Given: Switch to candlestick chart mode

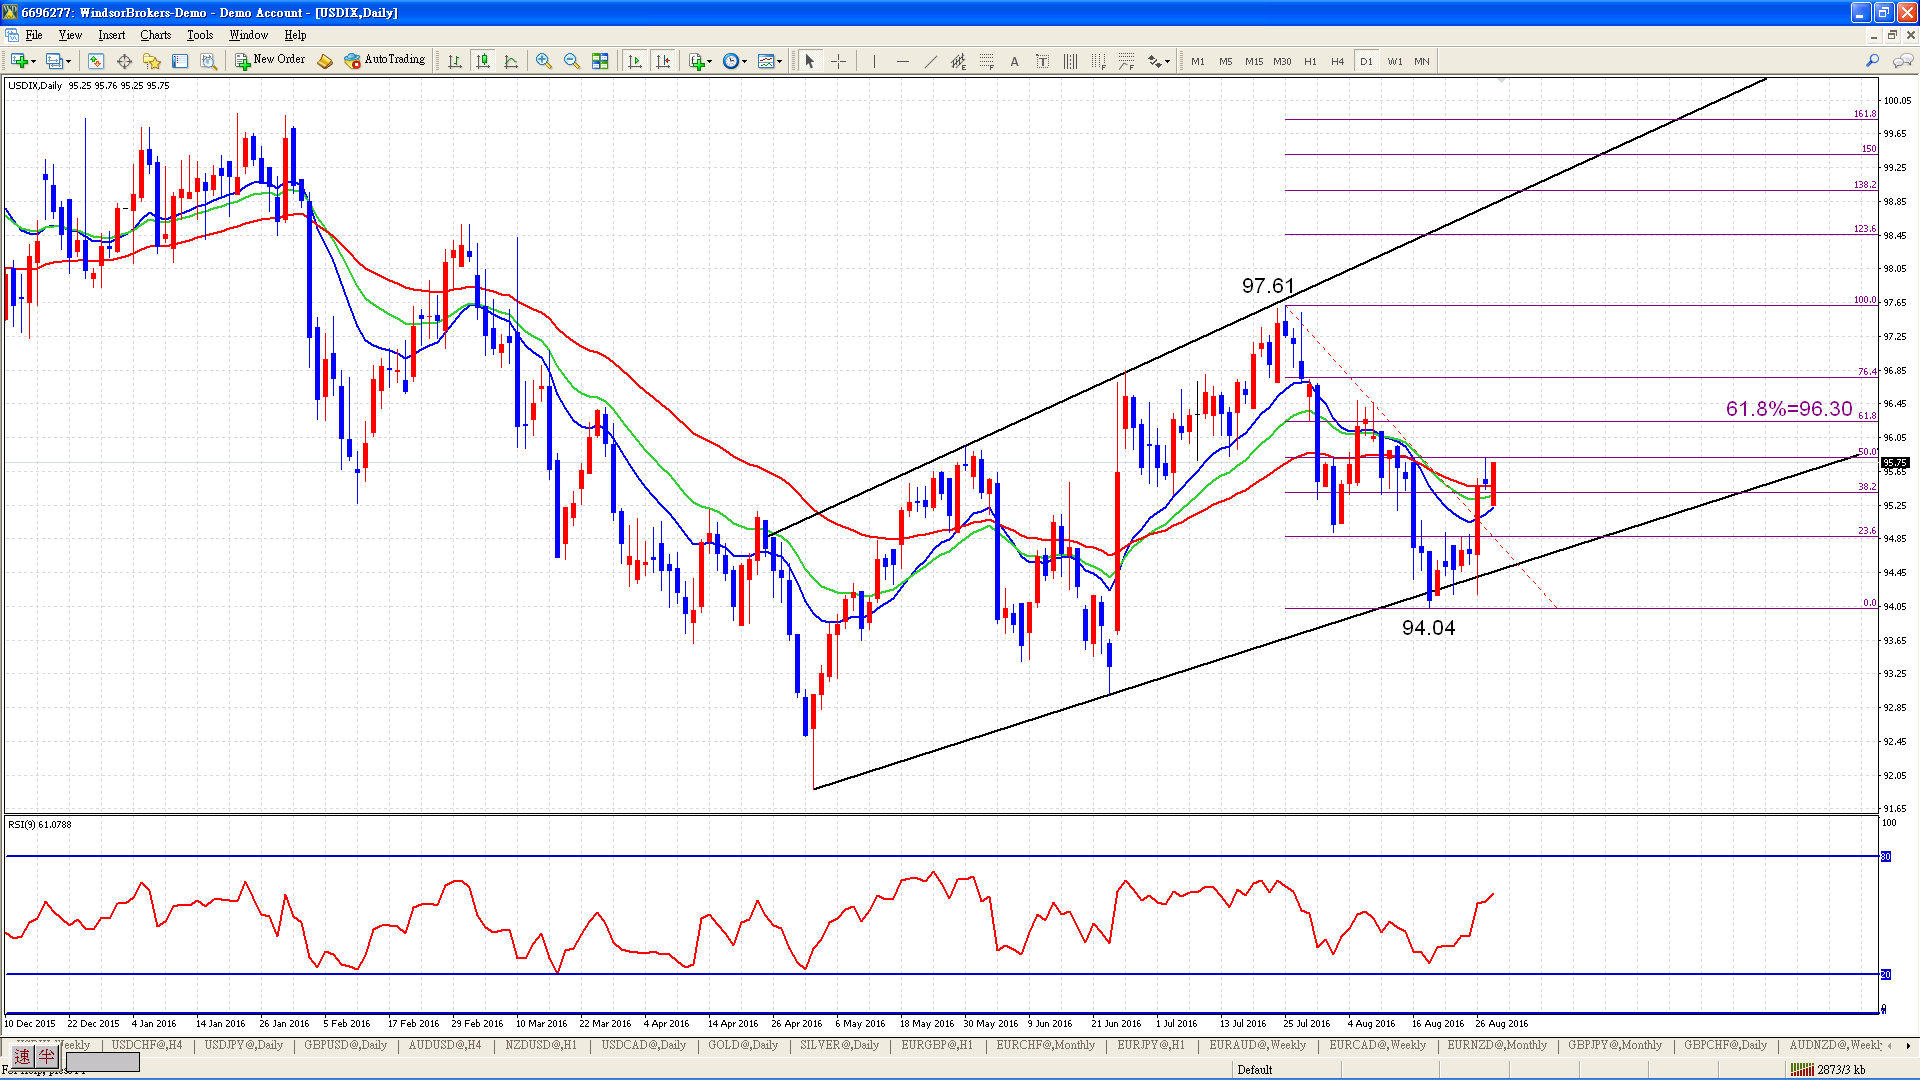Looking at the screenshot, I should point(483,61).
